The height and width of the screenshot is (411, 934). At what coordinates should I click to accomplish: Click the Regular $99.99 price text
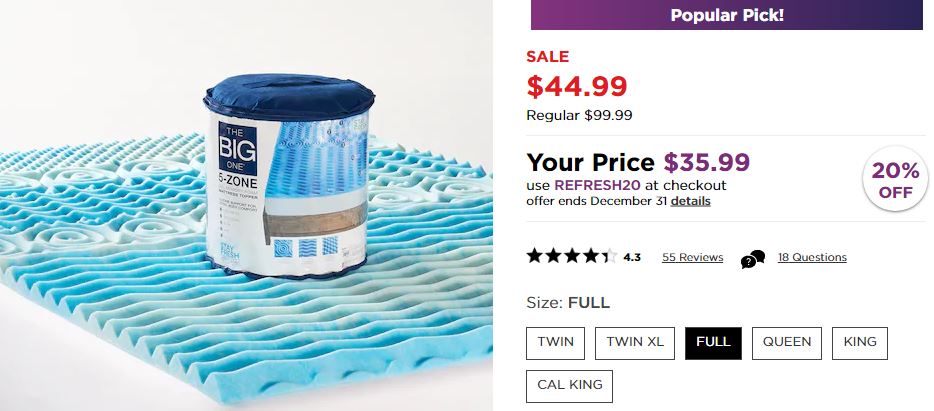(579, 115)
